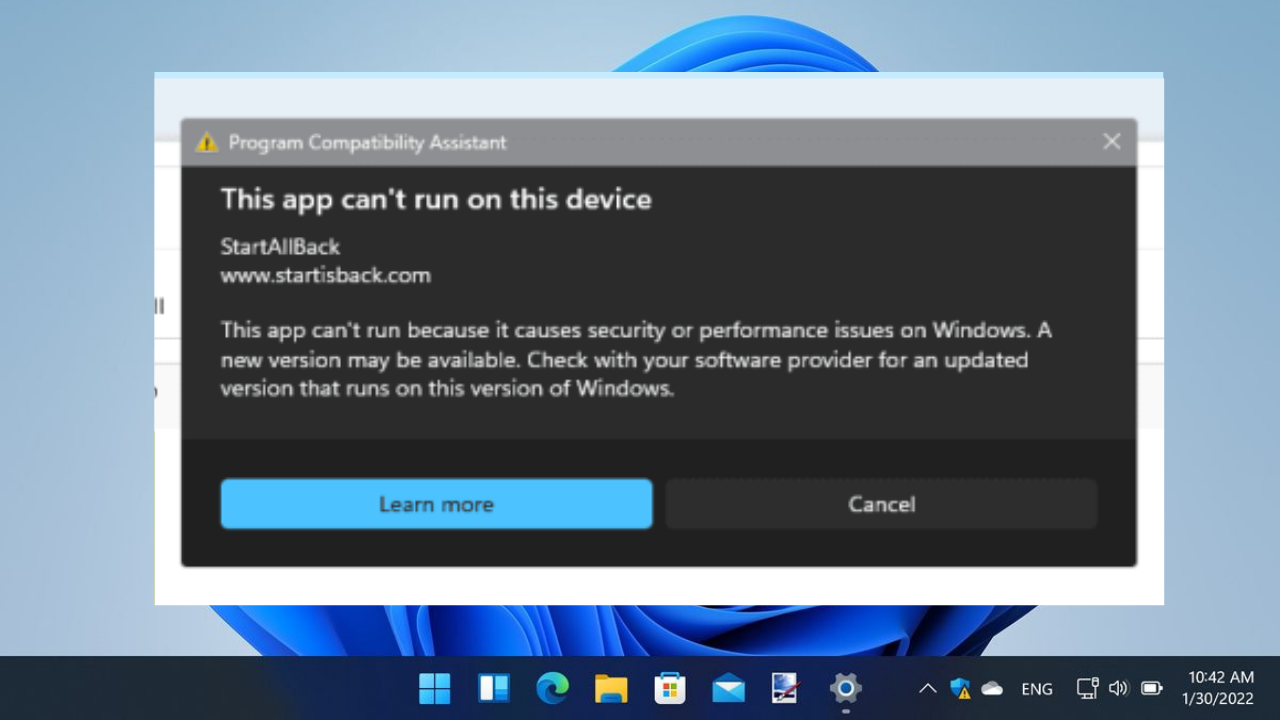Select the StartAllBack app name text
Image resolution: width=1280 pixels, height=720 pixels.
point(280,247)
